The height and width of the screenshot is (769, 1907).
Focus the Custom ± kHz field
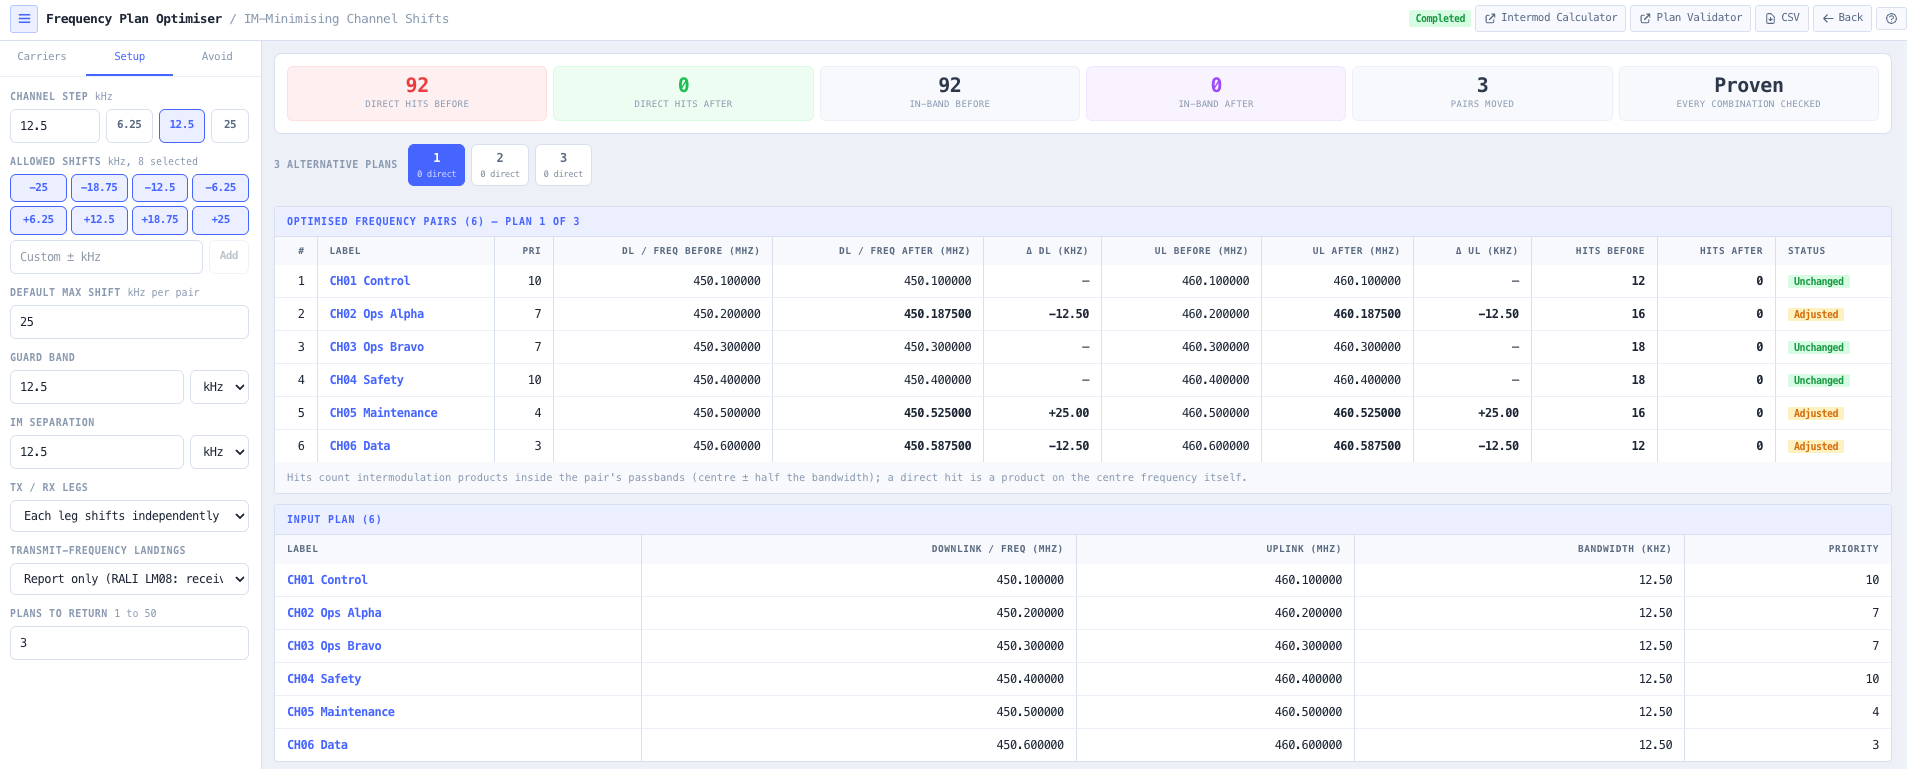click(106, 257)
